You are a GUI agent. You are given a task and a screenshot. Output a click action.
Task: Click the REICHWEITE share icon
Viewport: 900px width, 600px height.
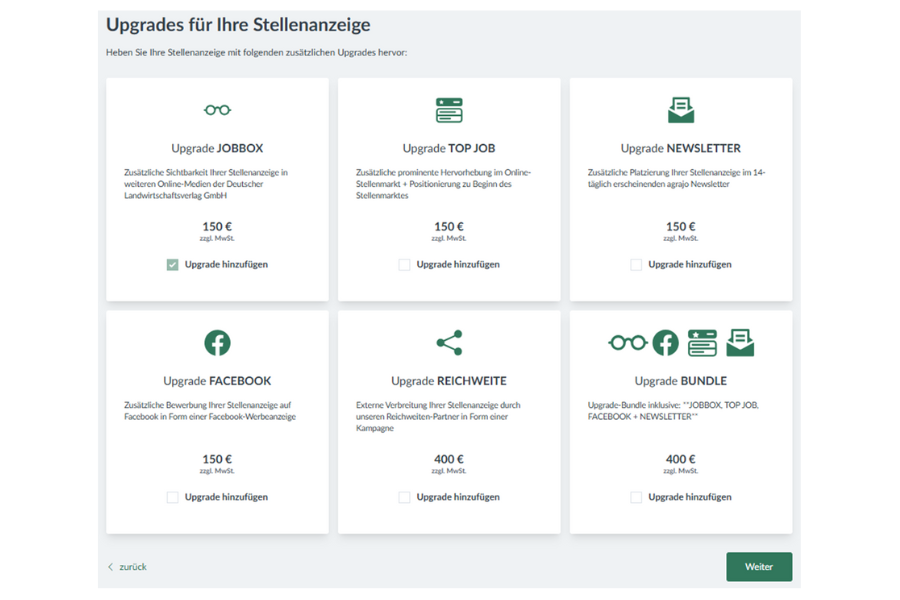pos(449,343)
